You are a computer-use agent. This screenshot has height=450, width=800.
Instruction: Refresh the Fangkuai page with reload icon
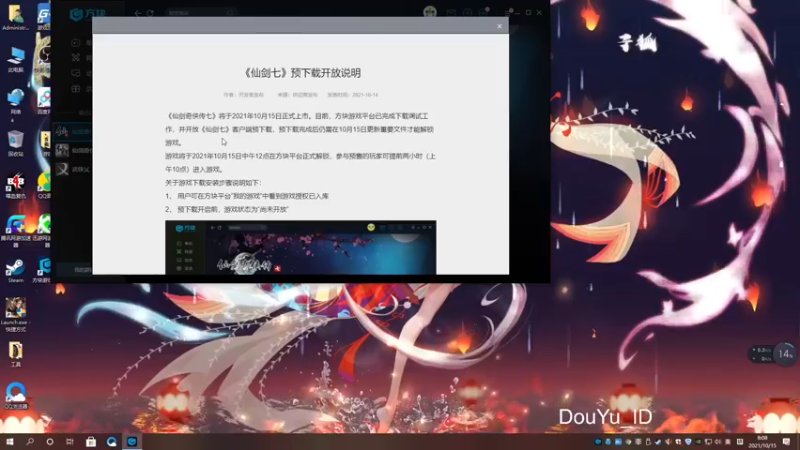150,13
